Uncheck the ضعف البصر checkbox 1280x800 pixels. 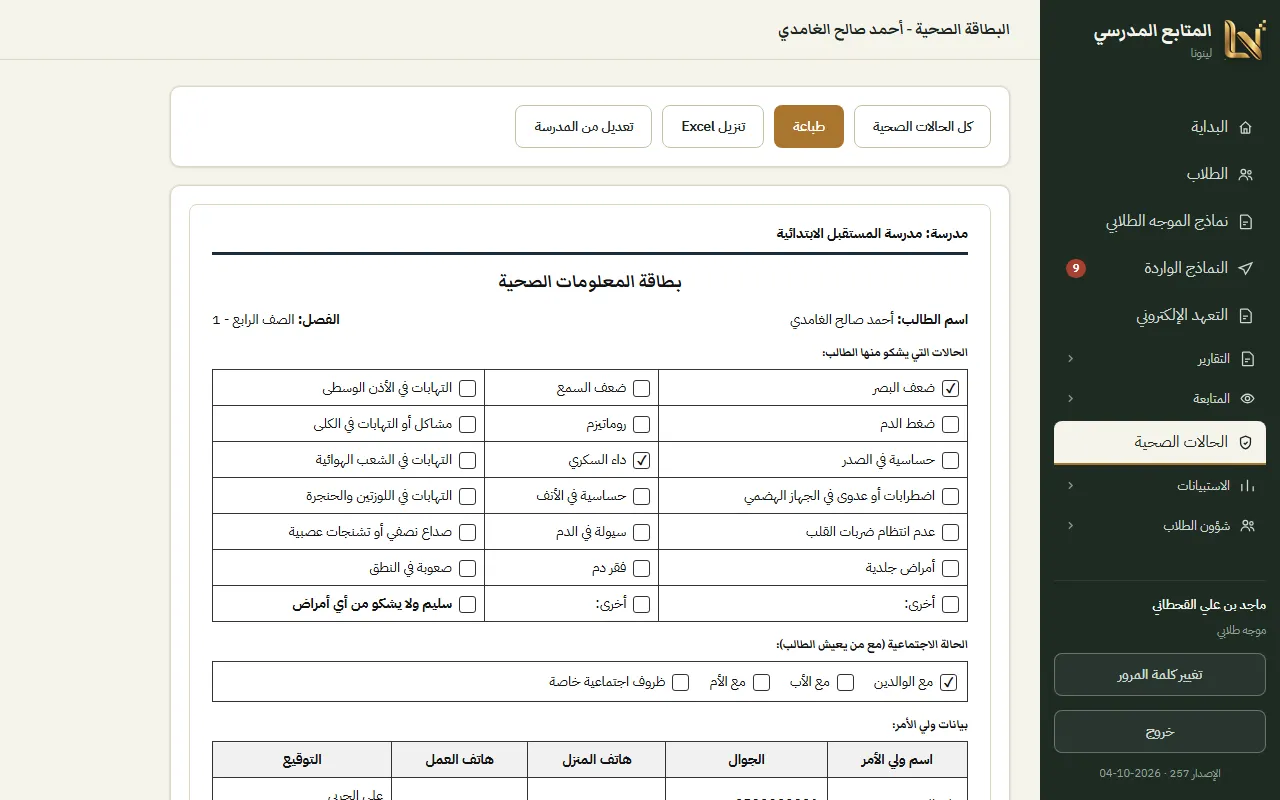[950, 388]
